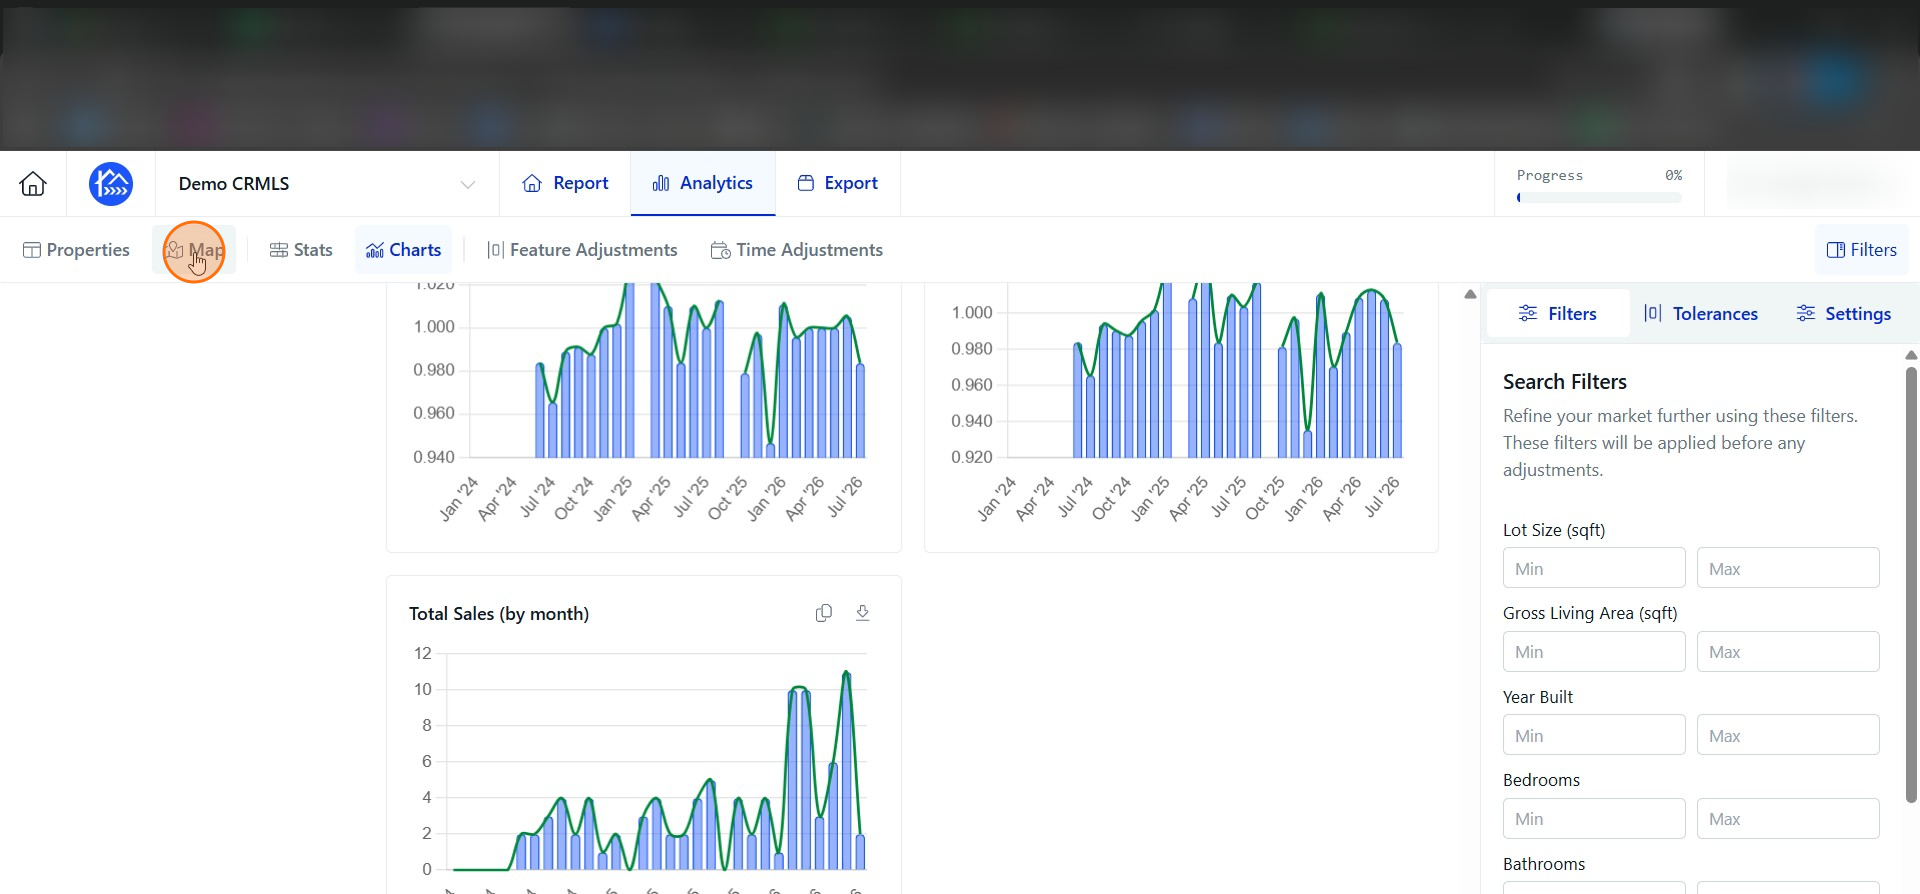The height and width of the screenshot is (894, 1920).
Task: Open Time Adjustments
Action: 797,250
